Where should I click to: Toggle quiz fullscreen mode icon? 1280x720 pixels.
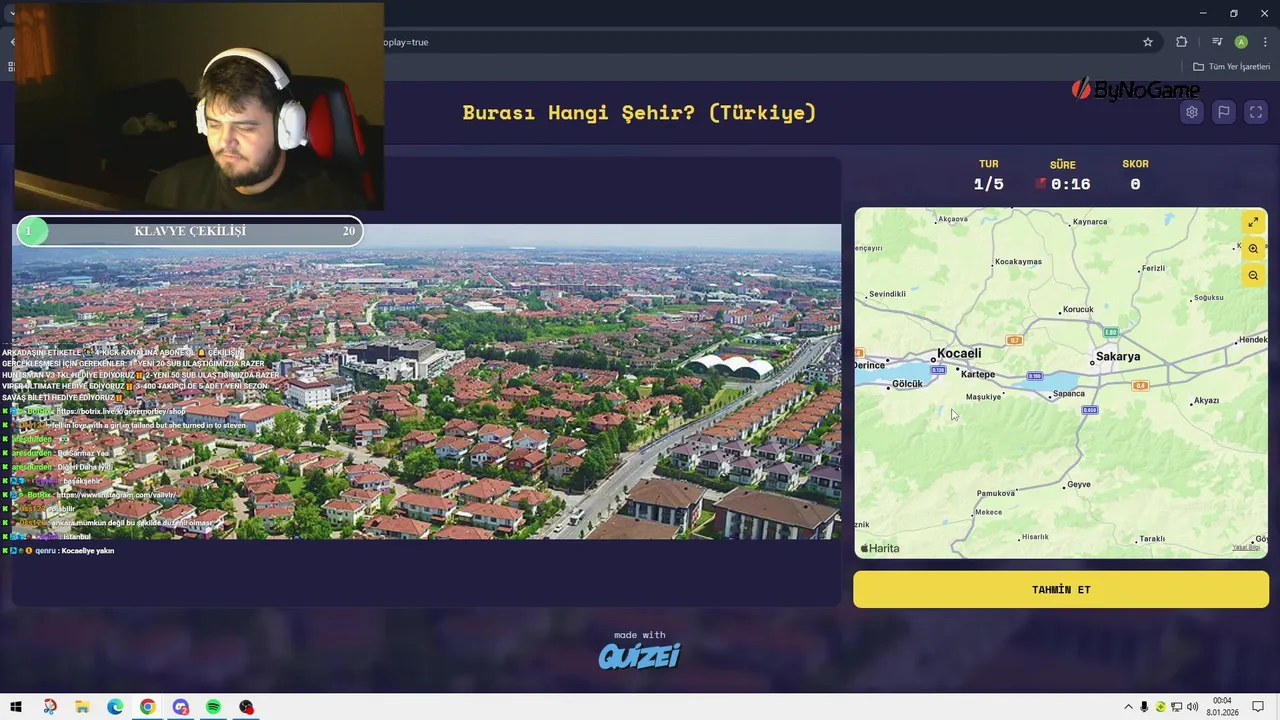(x=1256, y=112)
